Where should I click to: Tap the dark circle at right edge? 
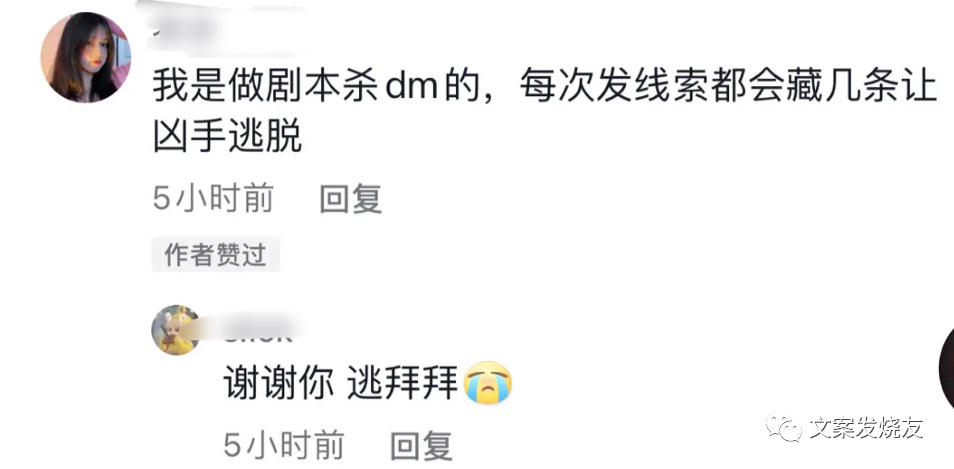pos(946,367)
